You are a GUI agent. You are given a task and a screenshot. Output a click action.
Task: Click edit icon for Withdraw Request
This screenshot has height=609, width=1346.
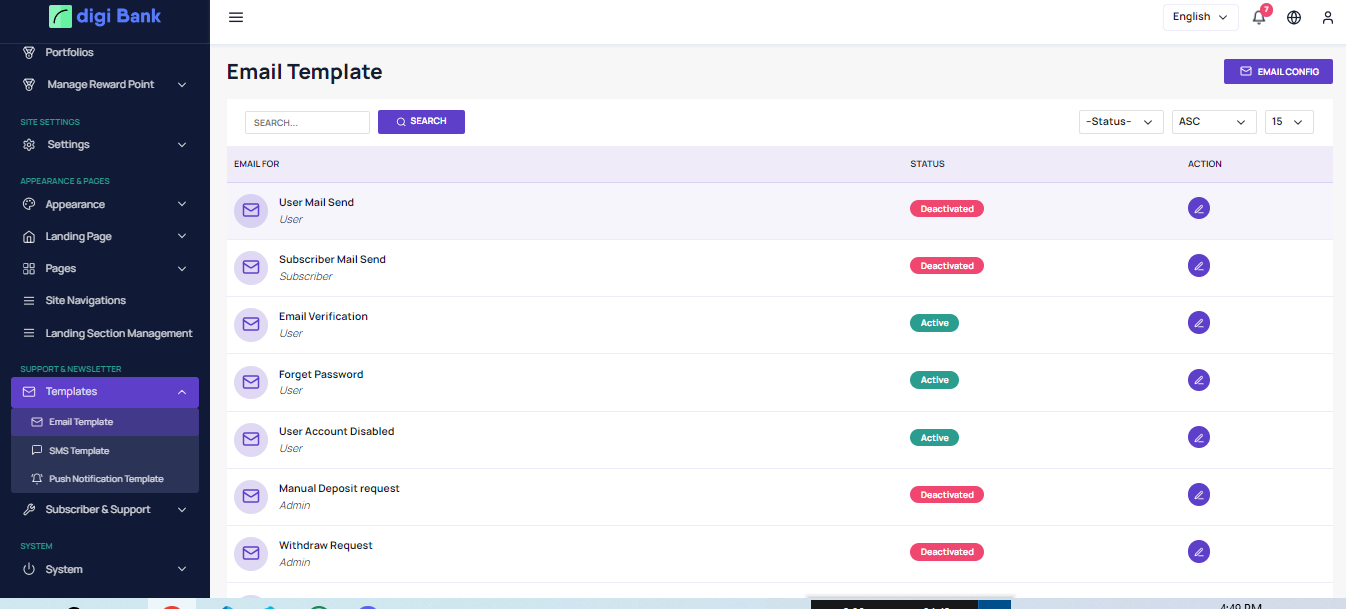(x=1198, y=552)
